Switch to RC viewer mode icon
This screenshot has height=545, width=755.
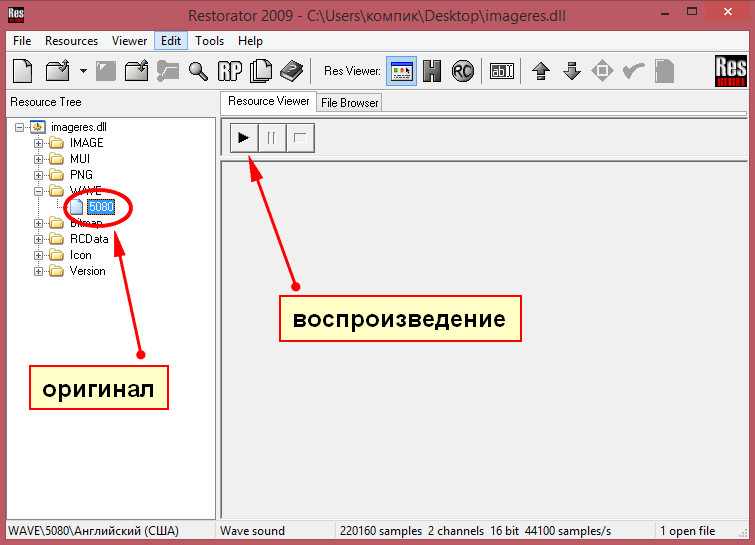pos(463,71)
